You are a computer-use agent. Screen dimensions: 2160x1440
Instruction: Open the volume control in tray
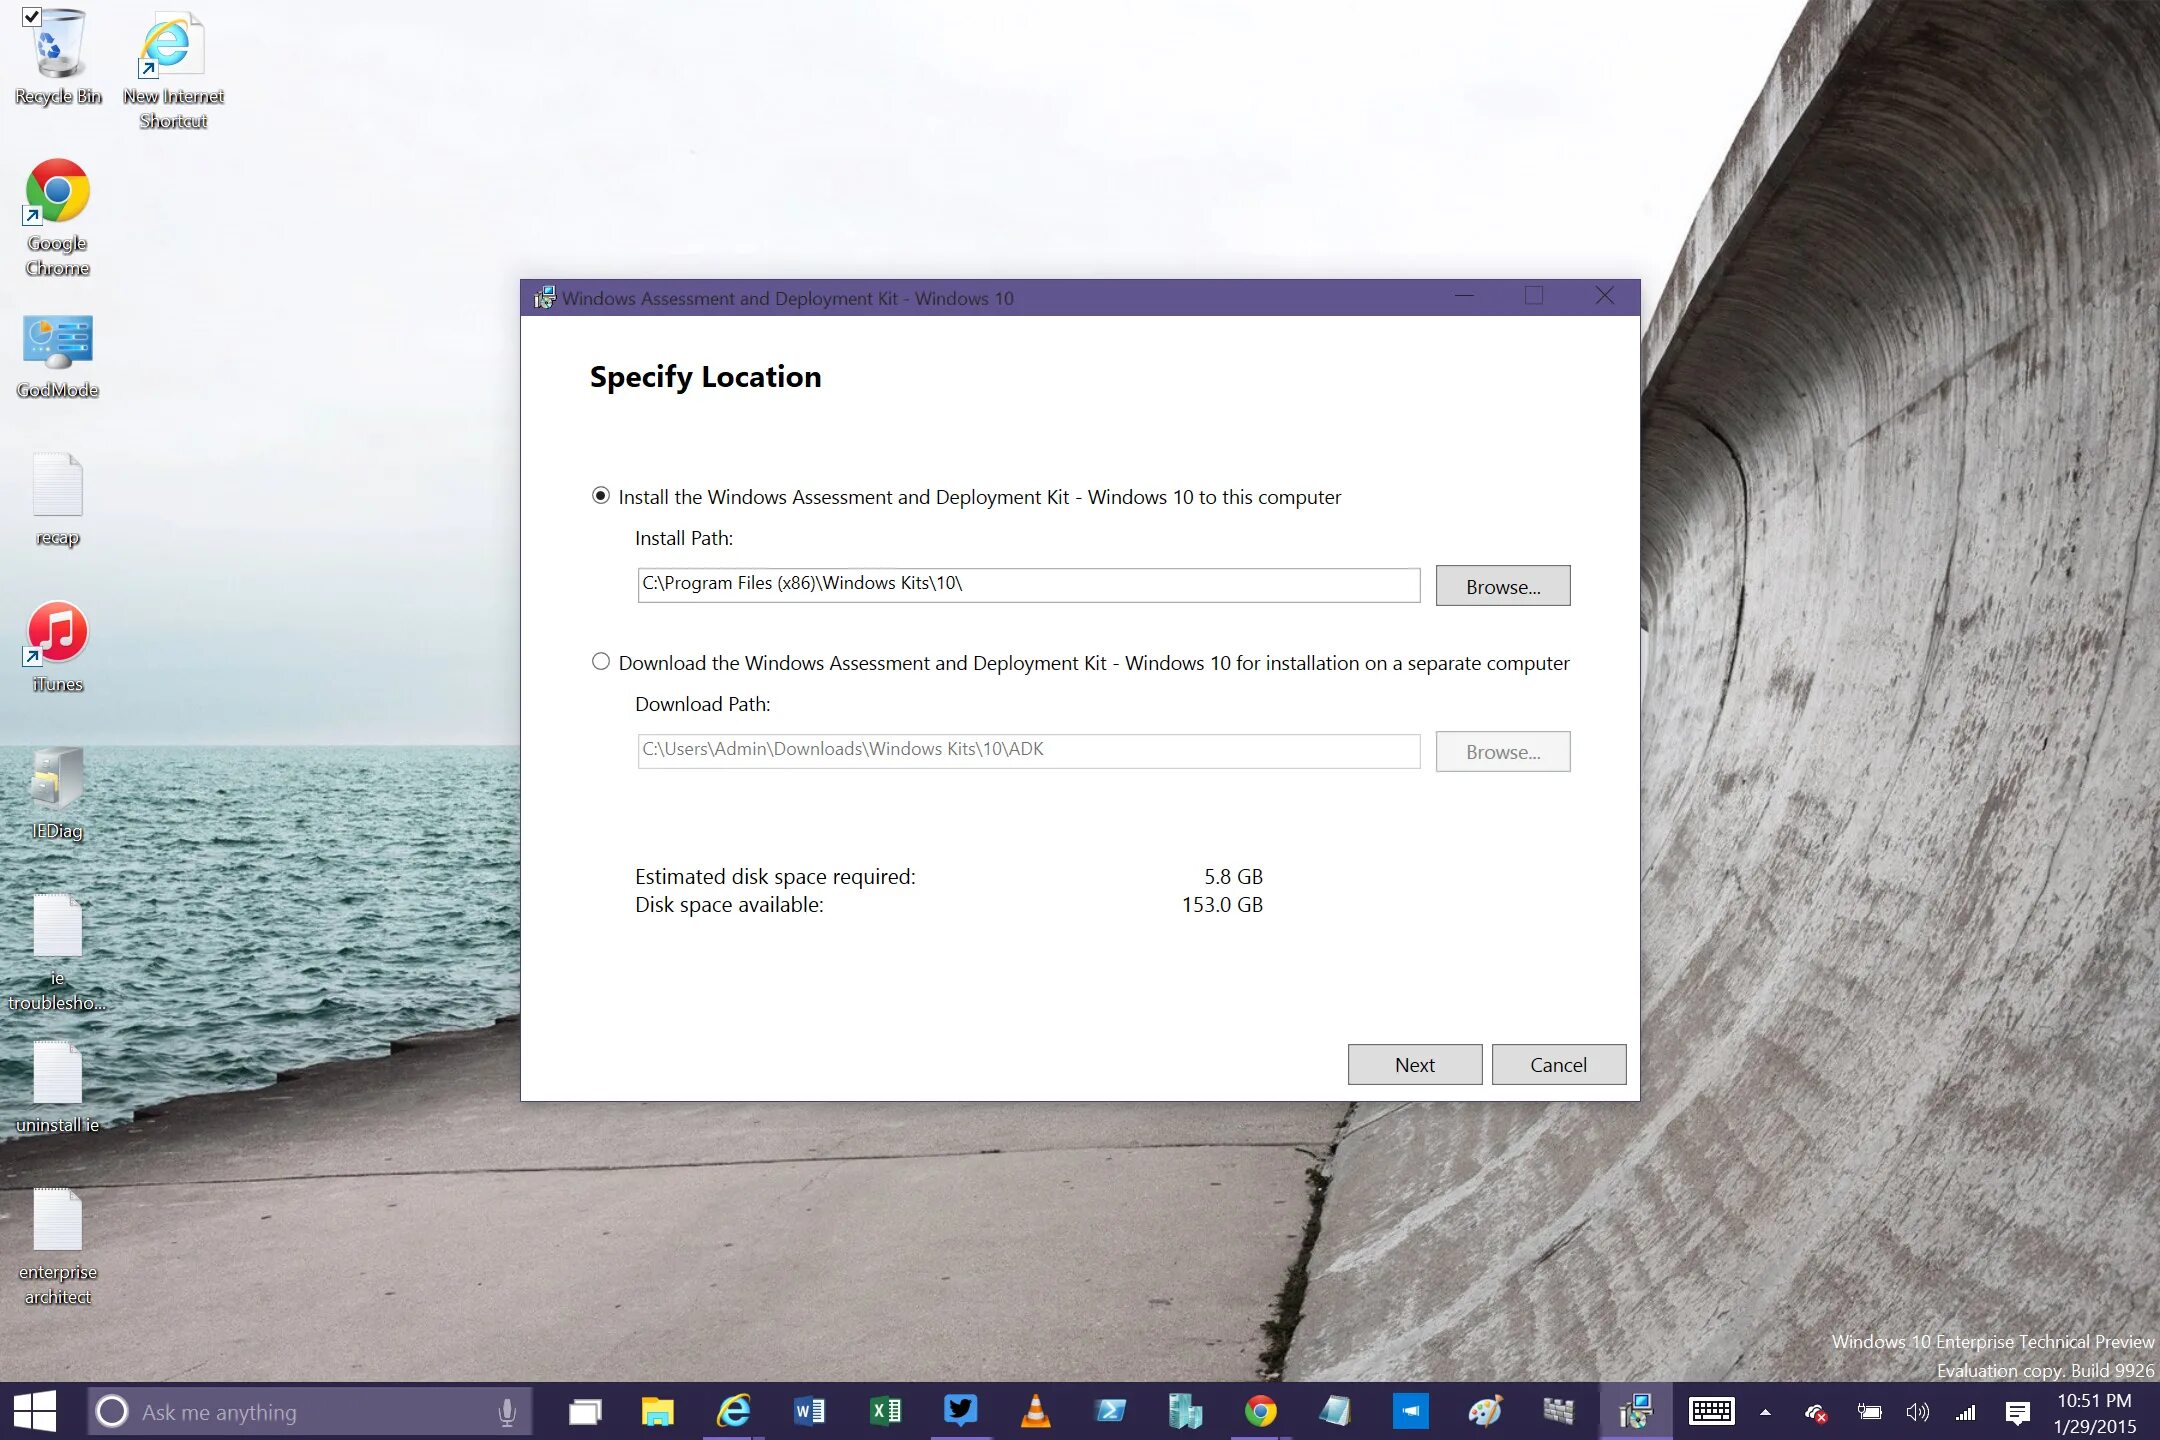1917,1412
